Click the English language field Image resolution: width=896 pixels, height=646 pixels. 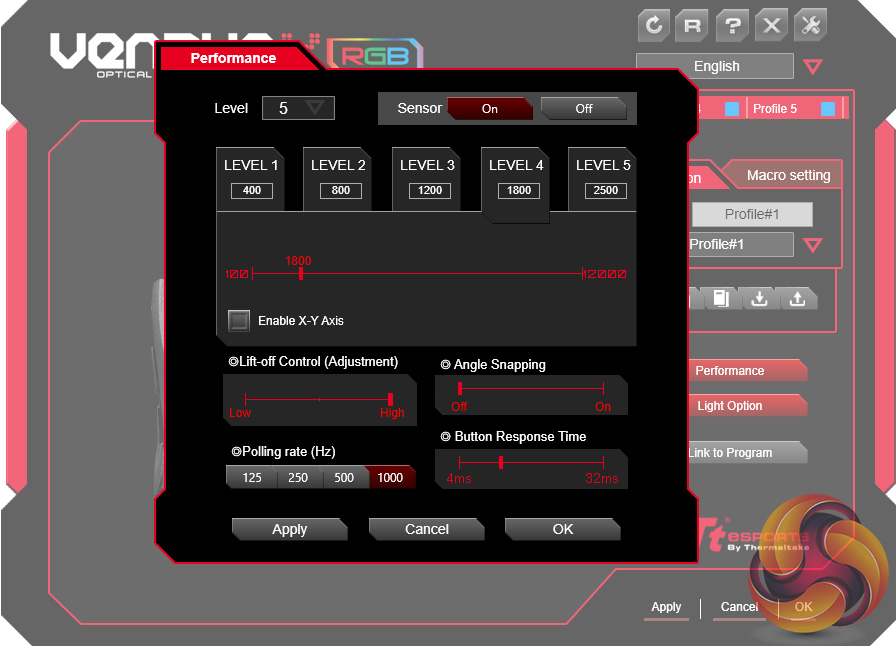715,66
